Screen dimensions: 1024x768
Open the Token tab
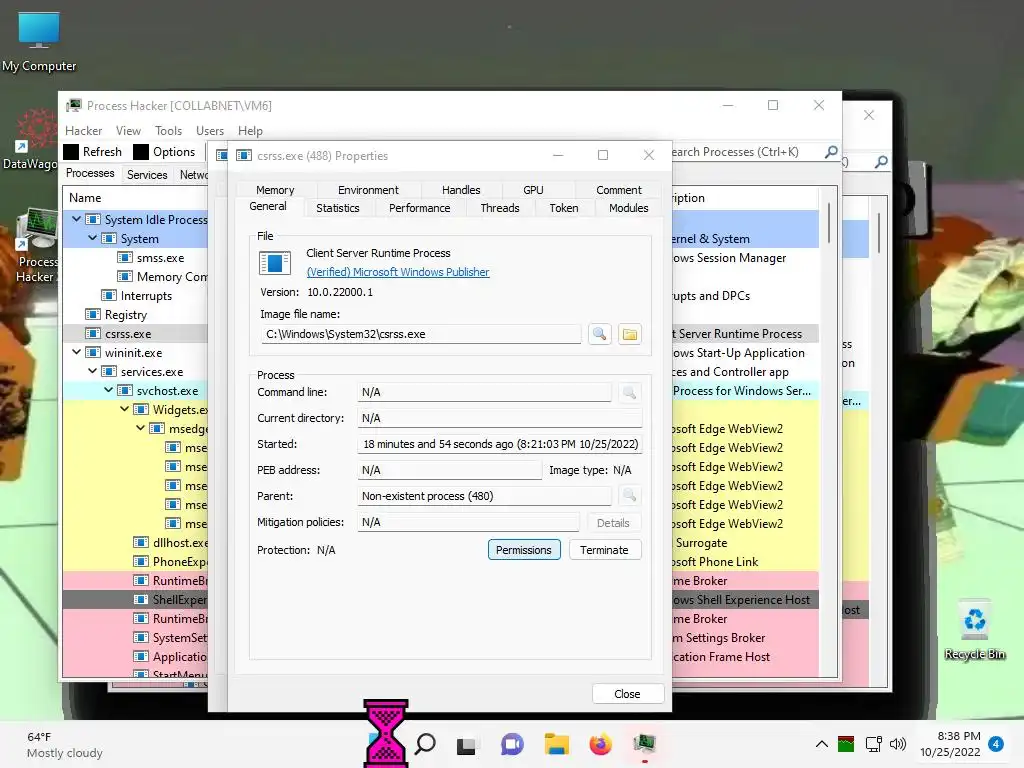tap(564, 208)
